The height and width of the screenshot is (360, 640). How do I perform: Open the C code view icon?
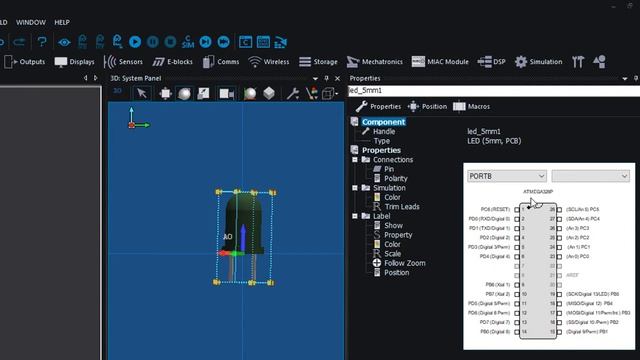point(245,42)
